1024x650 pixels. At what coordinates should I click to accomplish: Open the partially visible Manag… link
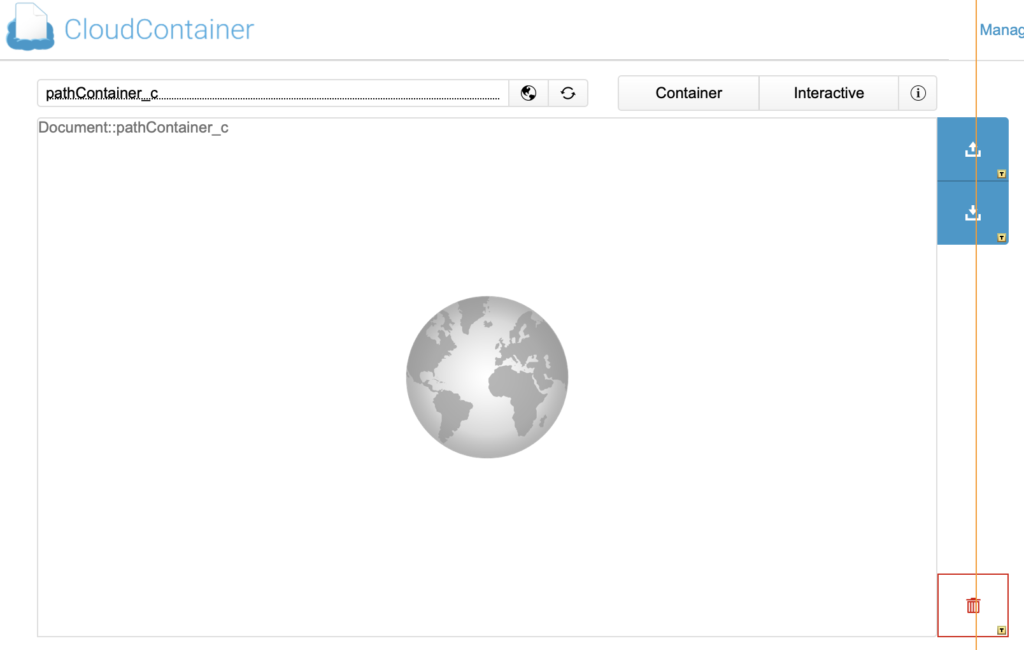tap(1001, 30)
